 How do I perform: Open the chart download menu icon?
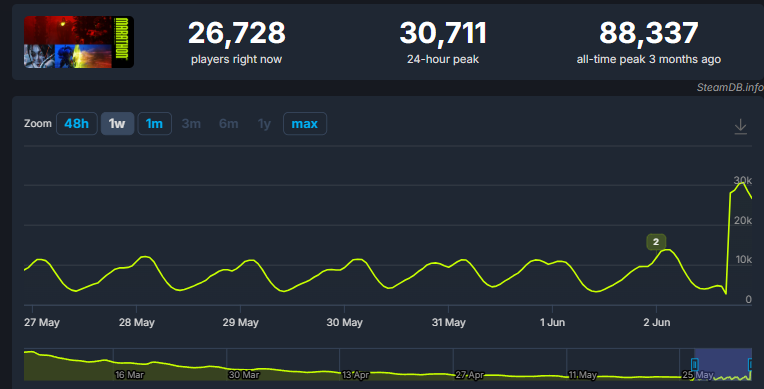740,126
